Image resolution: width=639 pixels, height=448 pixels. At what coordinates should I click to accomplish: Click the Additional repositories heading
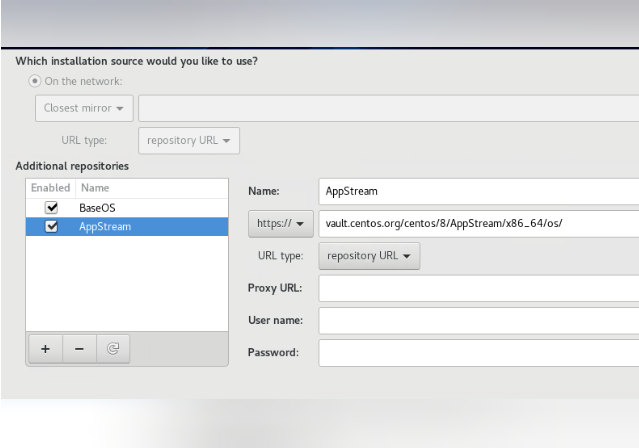(x=72, y=166)
